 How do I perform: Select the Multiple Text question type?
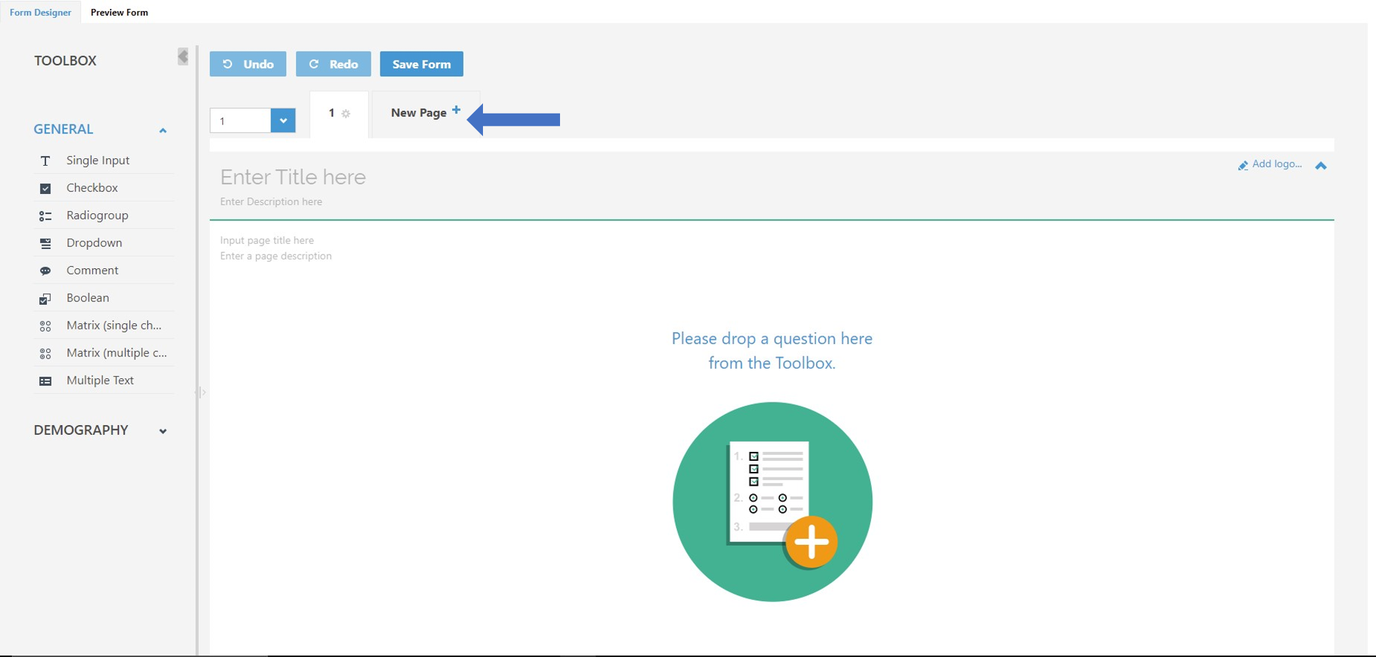100,380
